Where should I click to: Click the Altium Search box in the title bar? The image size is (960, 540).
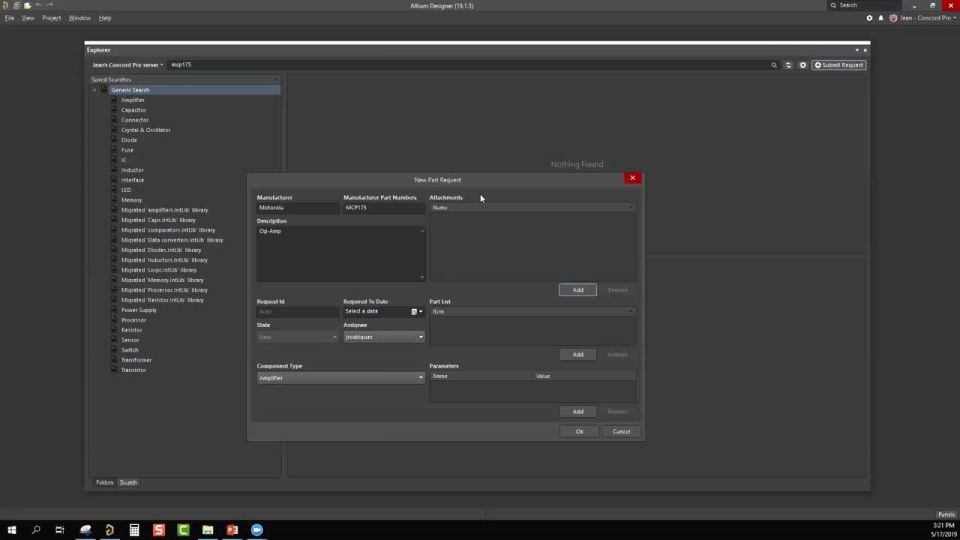864,6
